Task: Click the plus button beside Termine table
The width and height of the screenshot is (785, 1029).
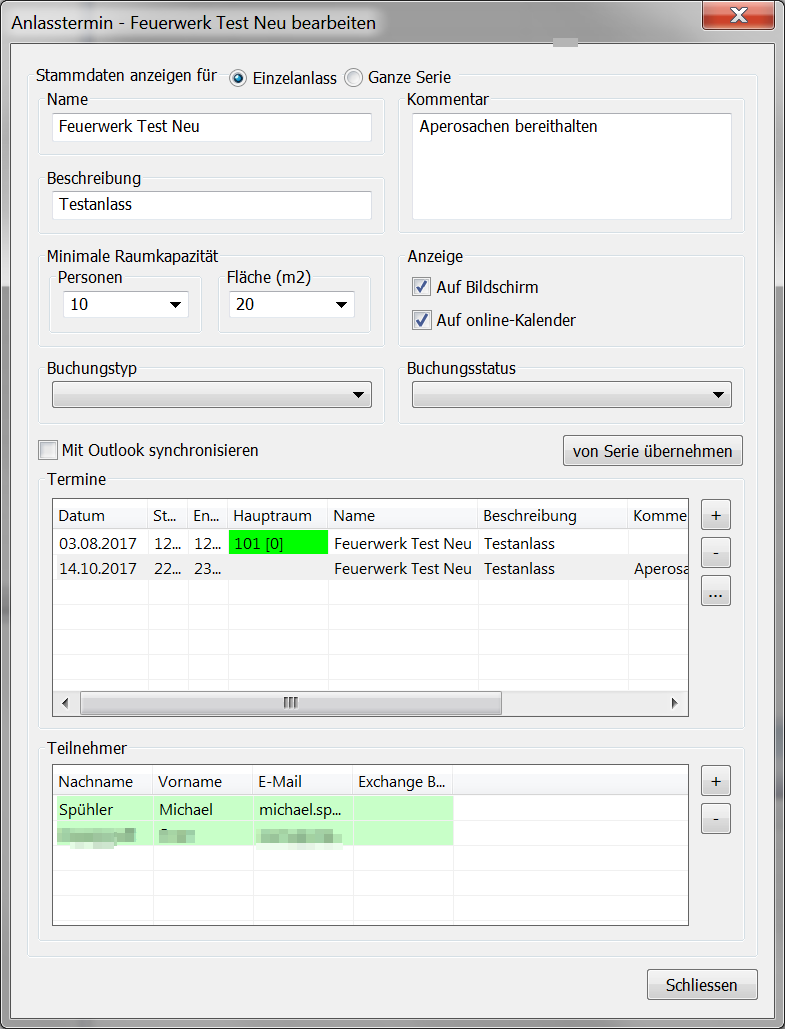Action: pos(716,516)
